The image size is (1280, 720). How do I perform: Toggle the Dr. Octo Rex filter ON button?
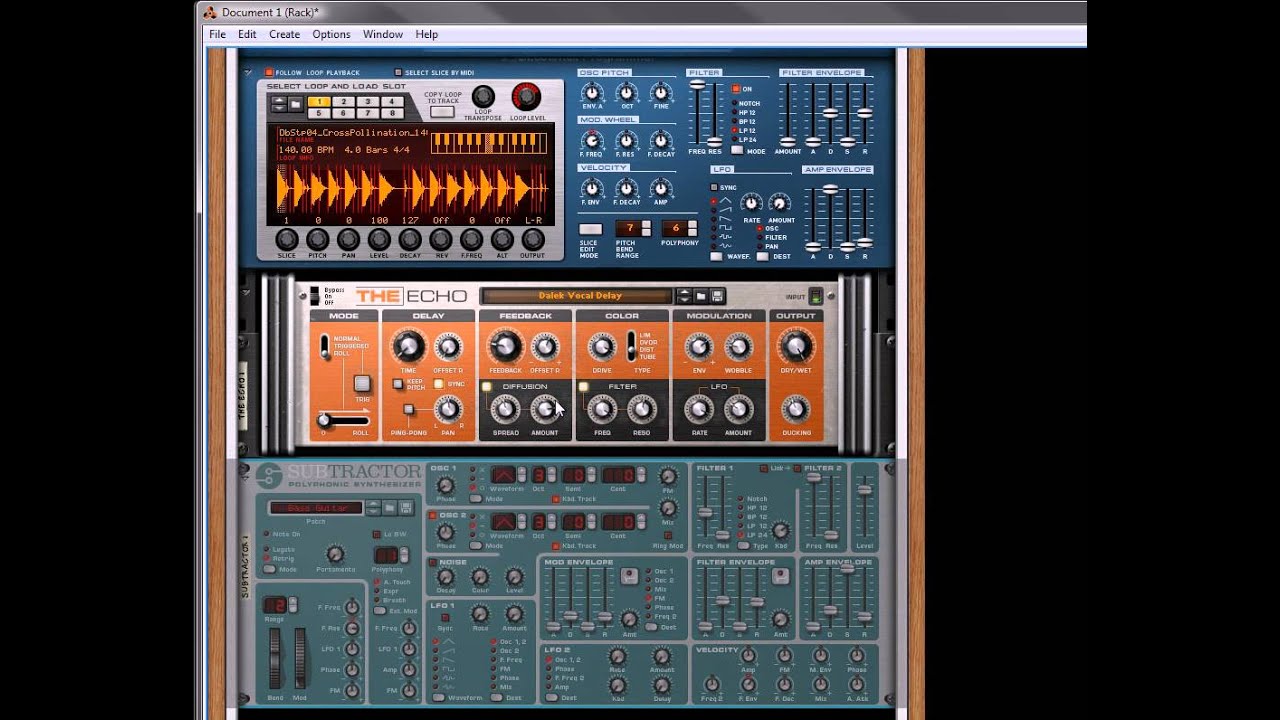(735, 89)
